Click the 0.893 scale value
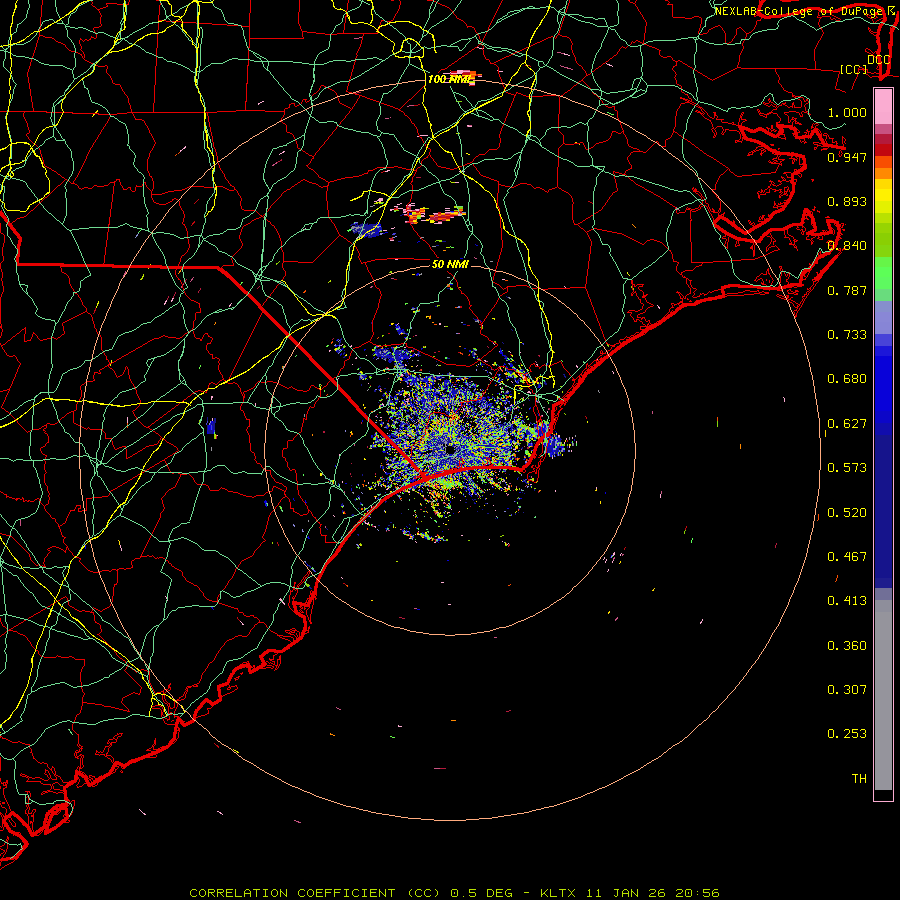This screenshot has height=900, width=900. point(847,201)
